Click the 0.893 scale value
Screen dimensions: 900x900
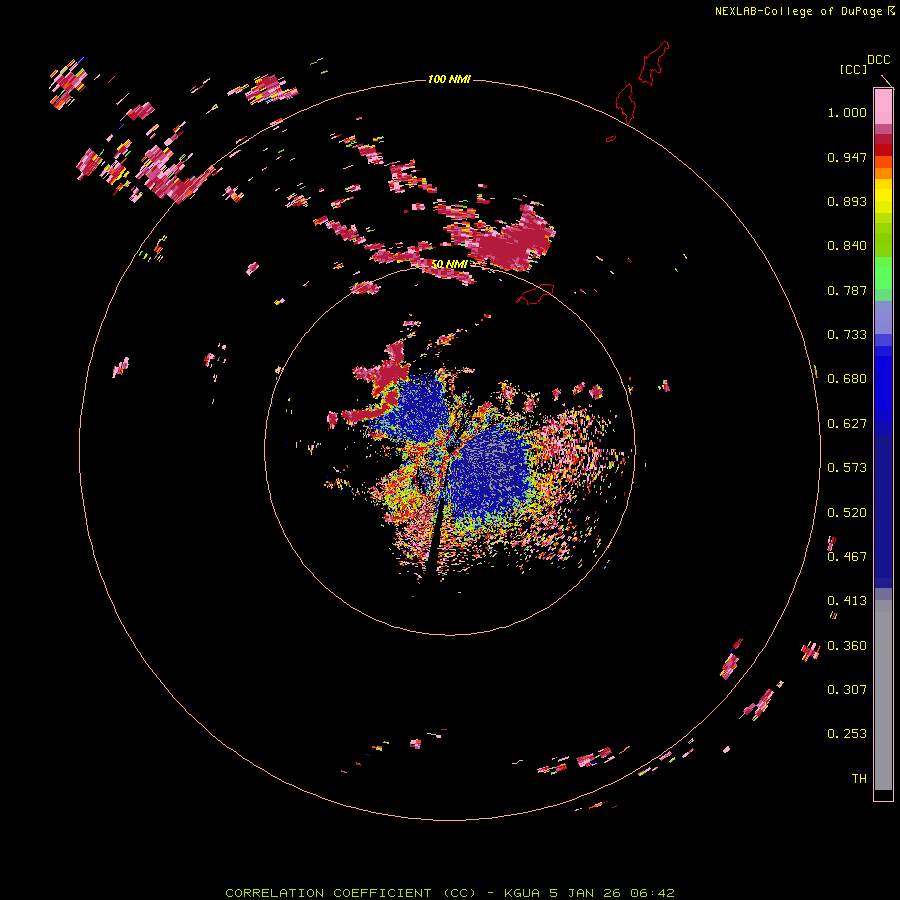(x=847, y=201)
